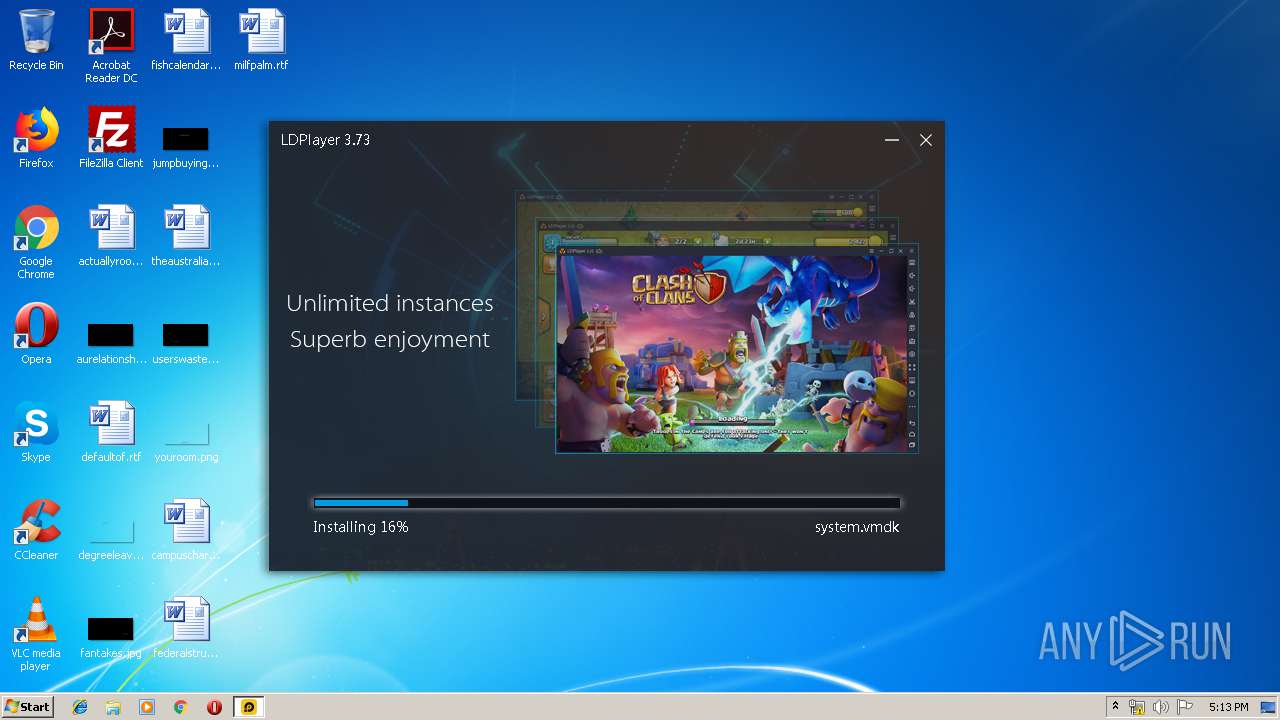The width and height of the screenshot is (1280, 720).
Task: Select the degreeleav file icon
Action: tap(111, 540)
